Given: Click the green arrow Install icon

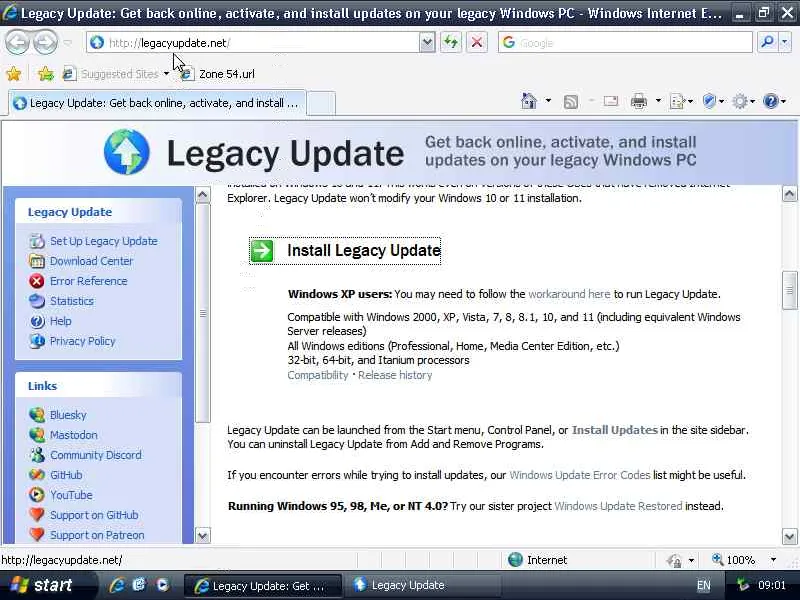Looking at the screenshot, I should [x=262, y=251].
